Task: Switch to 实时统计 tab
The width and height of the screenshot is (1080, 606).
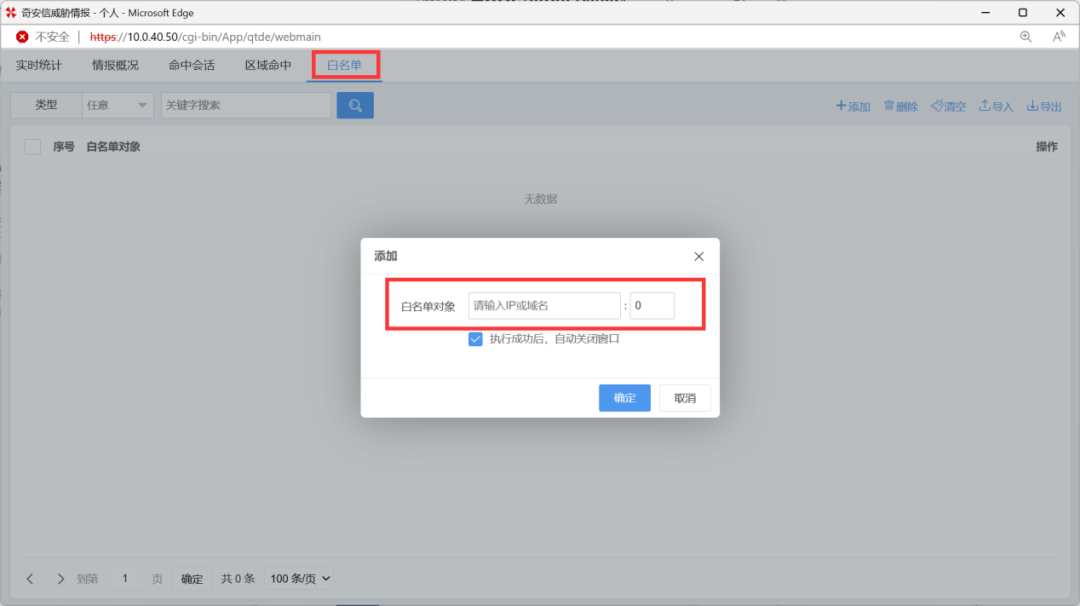Action: point(39,65)
